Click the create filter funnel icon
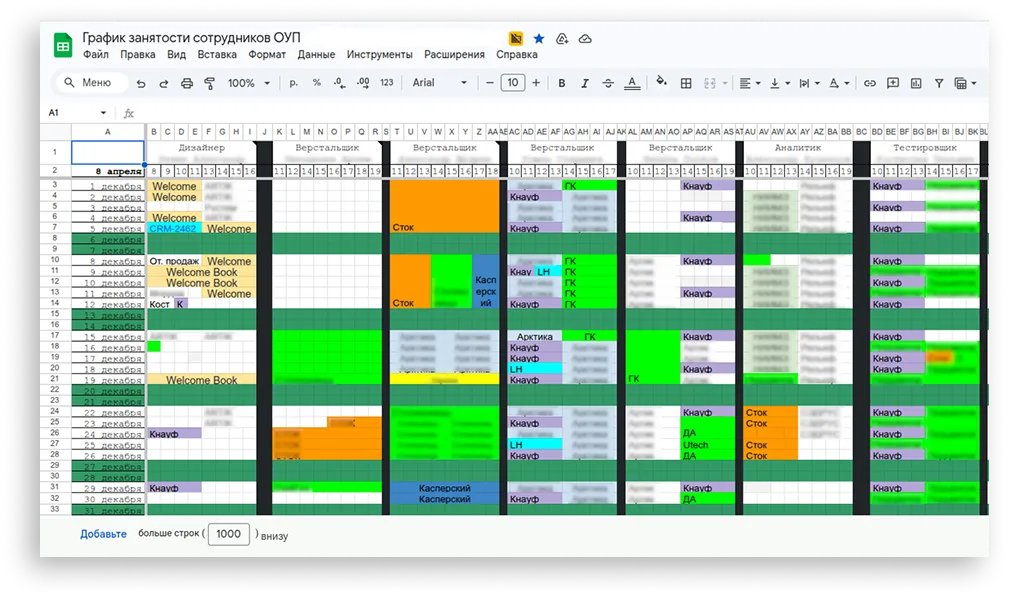The image size is (1009, 597). pos(938,83)
